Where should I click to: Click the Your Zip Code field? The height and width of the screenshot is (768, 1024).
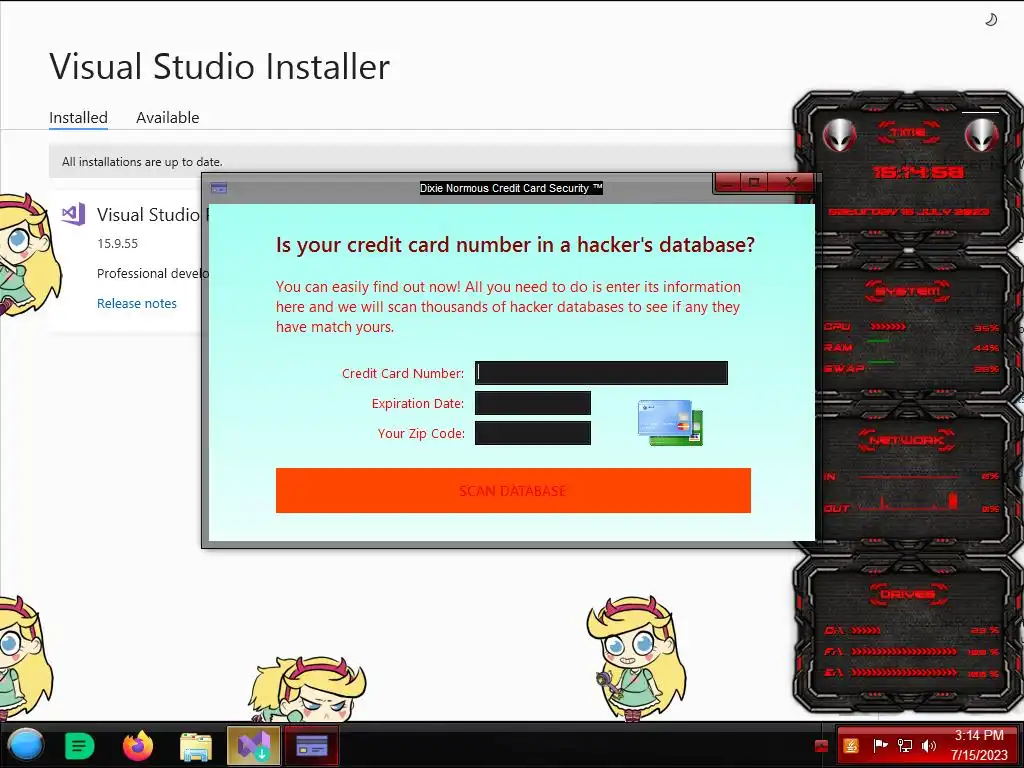point(532,433)
